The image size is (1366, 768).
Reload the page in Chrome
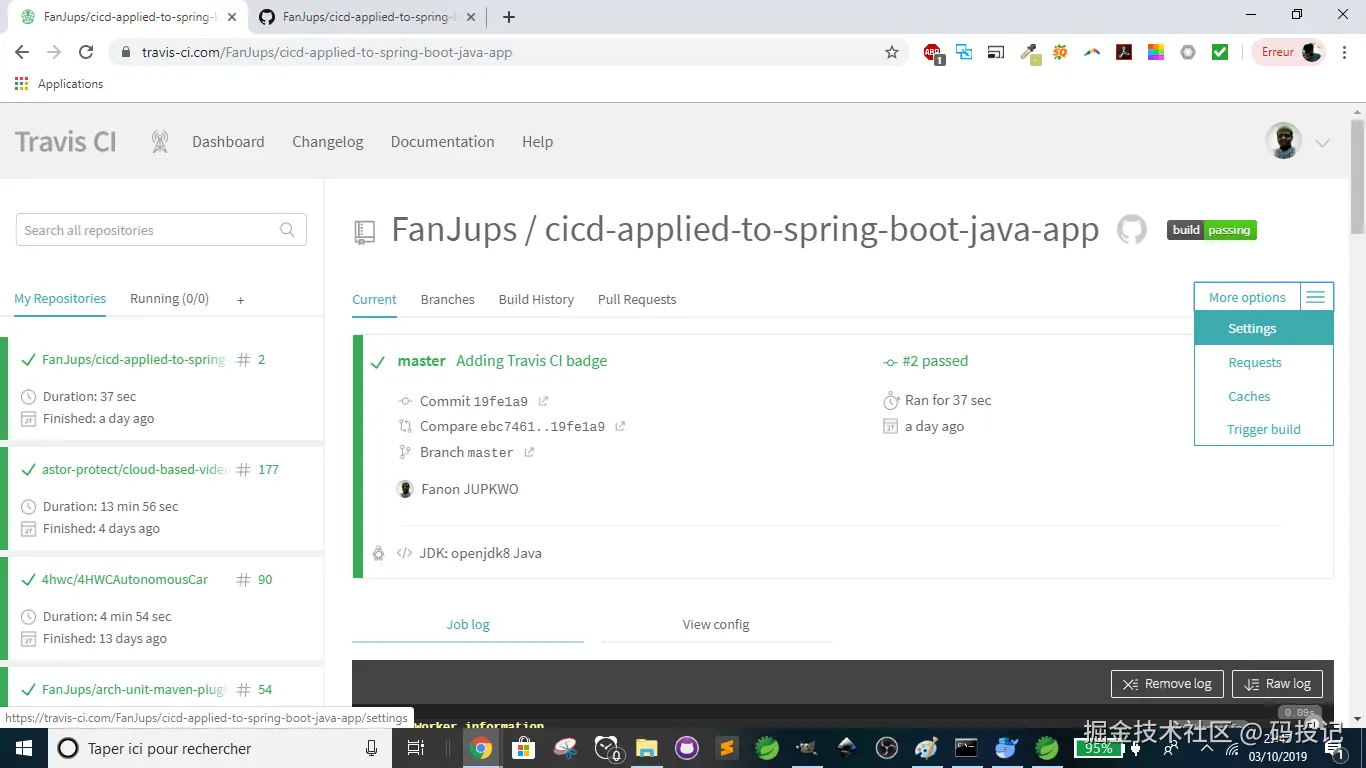86,52
